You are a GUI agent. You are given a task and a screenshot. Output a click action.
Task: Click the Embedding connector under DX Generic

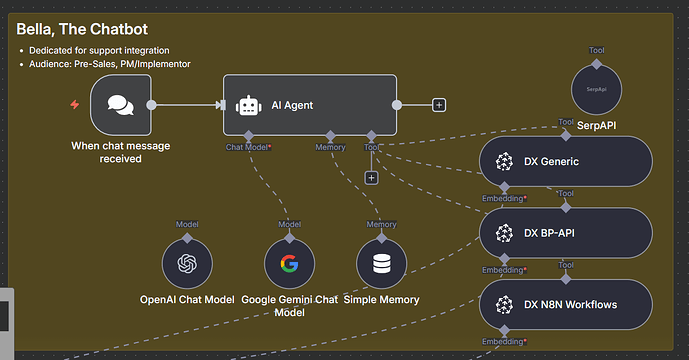(504, 187)
